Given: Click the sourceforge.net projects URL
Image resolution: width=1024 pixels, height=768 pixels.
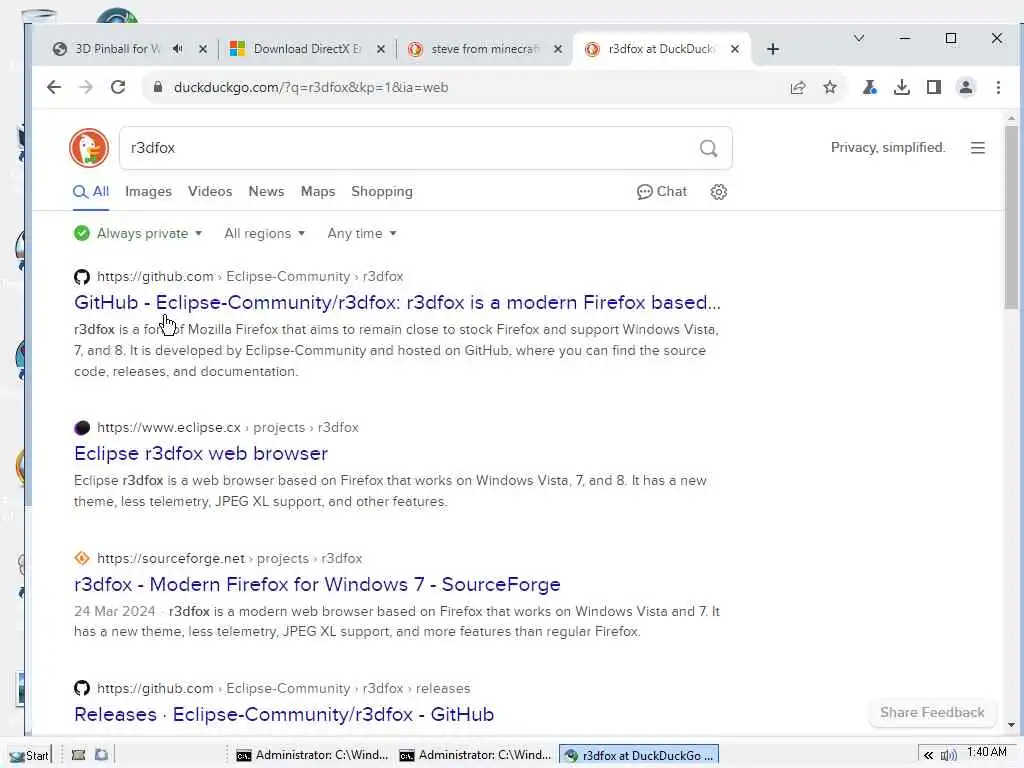Looking at the screenshot, I should pos(229,558).
